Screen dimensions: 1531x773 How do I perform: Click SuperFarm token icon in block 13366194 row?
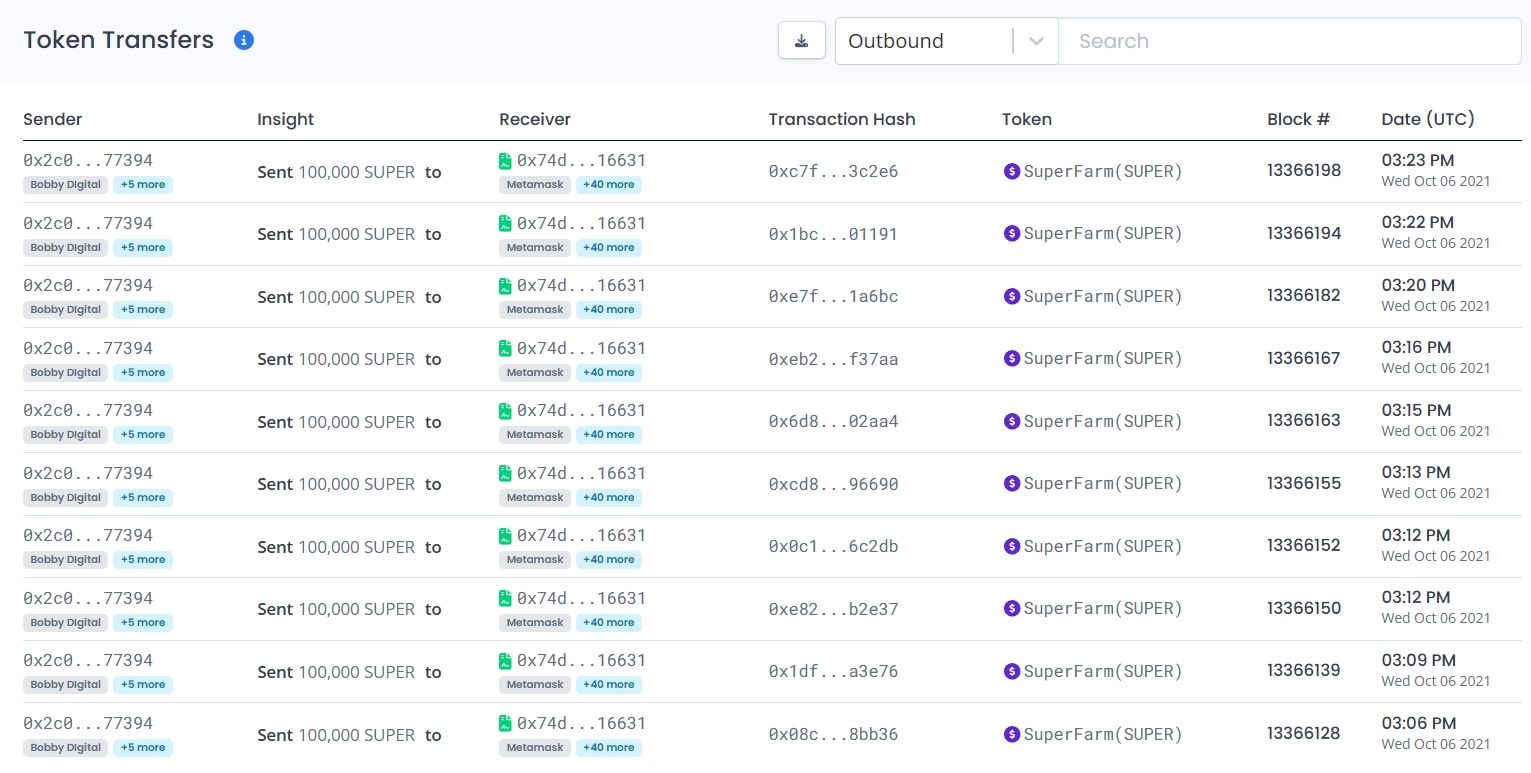click(1011, 234)
